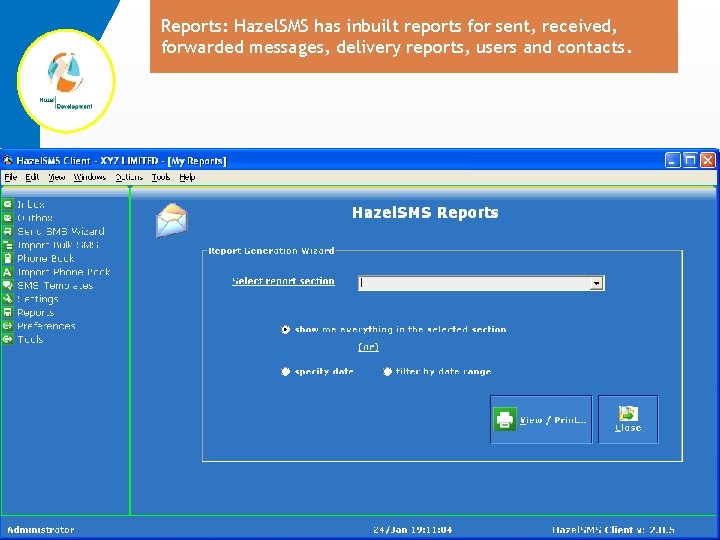Click the 'HazelSMS Reports' heading

coord(425,213)
